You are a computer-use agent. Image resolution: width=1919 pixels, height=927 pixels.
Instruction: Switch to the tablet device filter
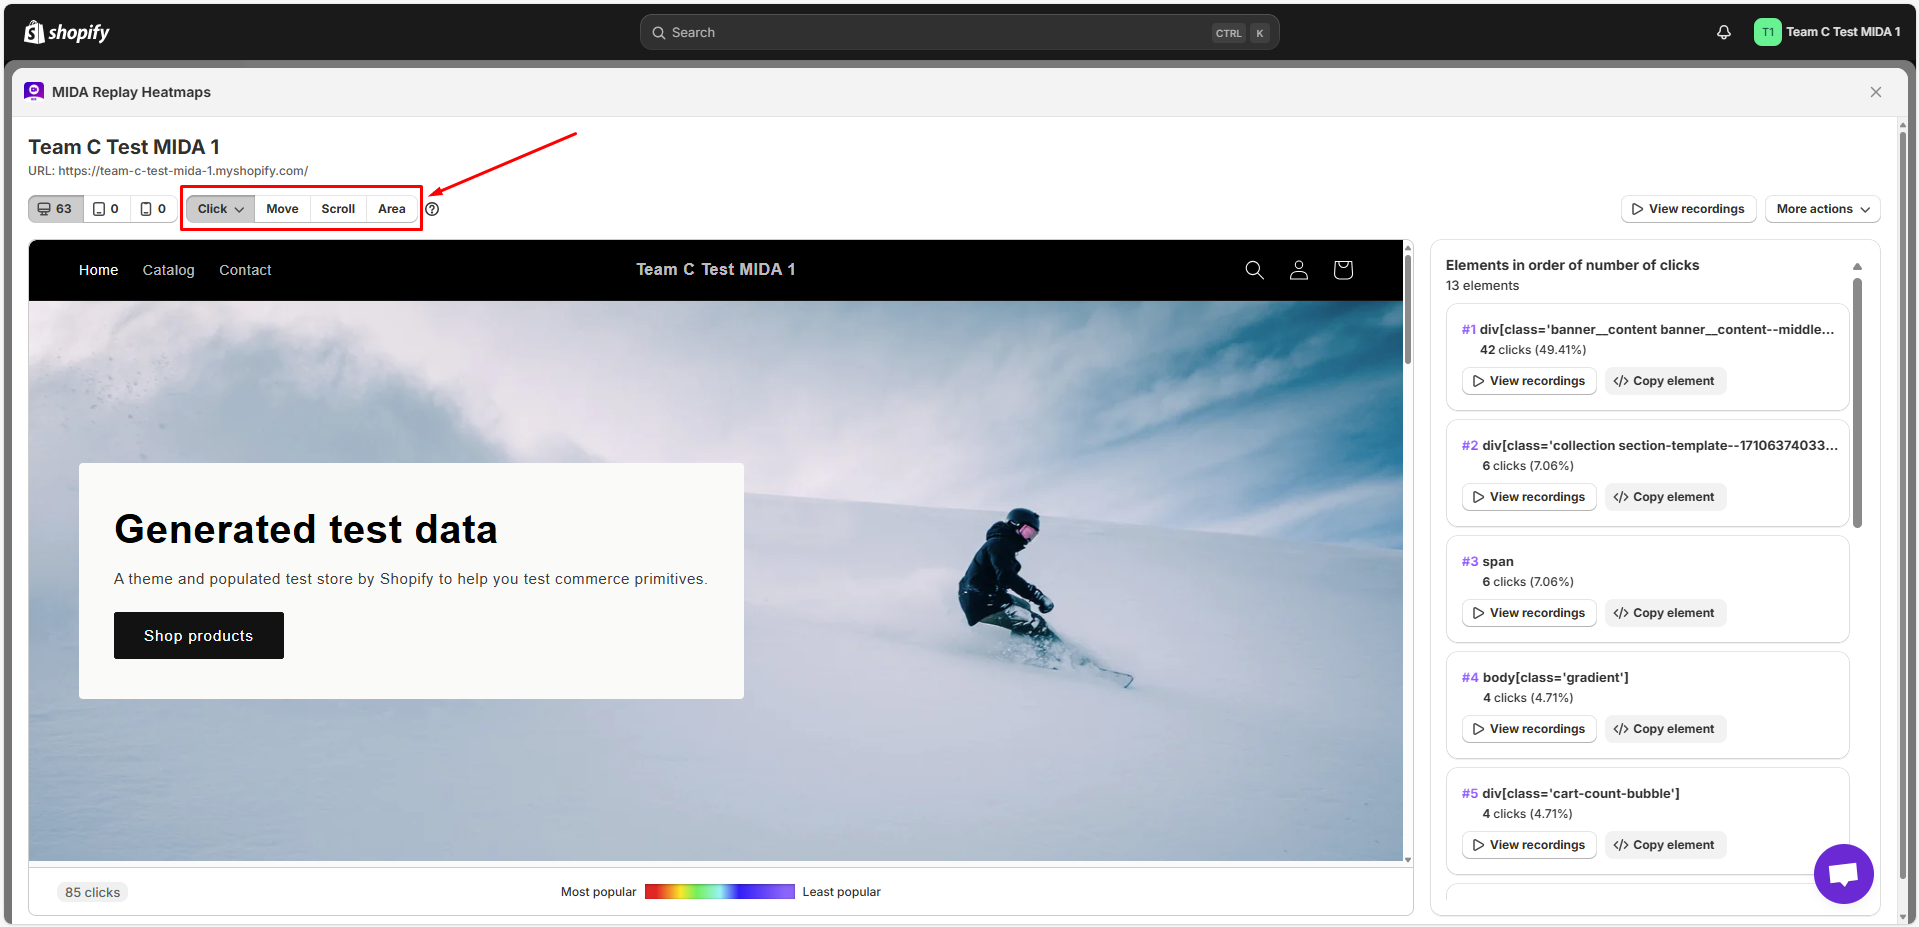(106, 209)
